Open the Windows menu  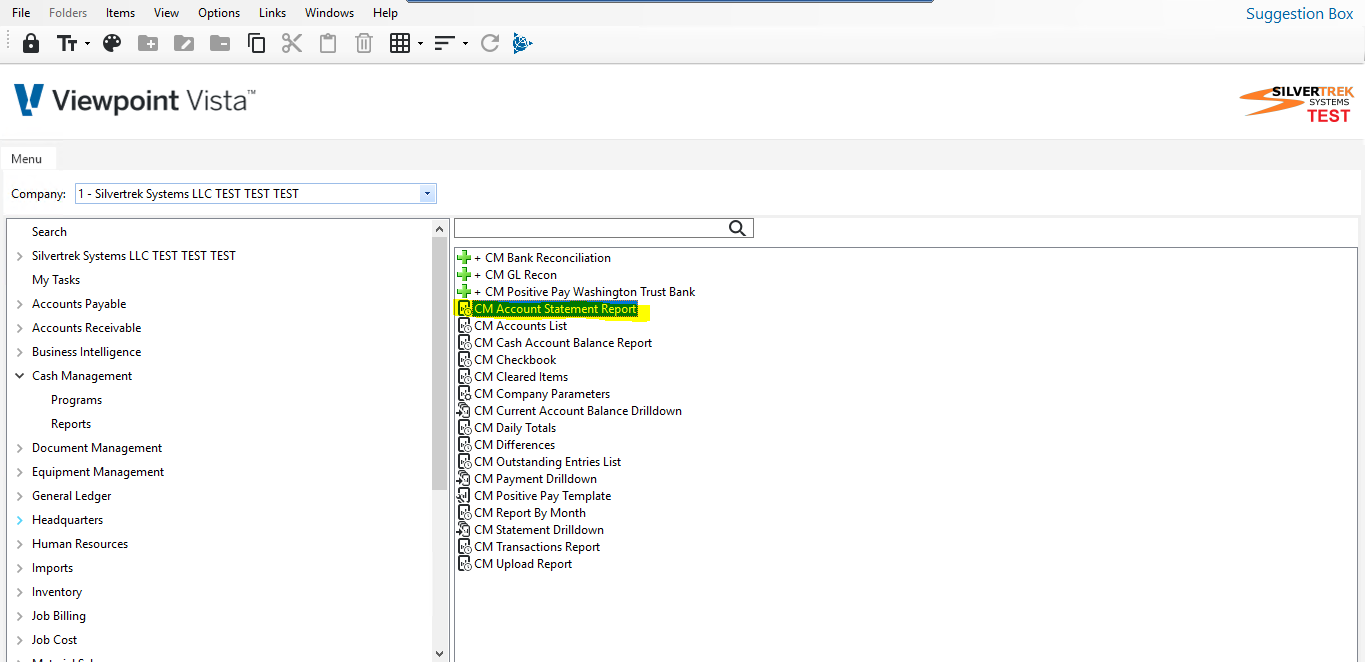[330, 13]
